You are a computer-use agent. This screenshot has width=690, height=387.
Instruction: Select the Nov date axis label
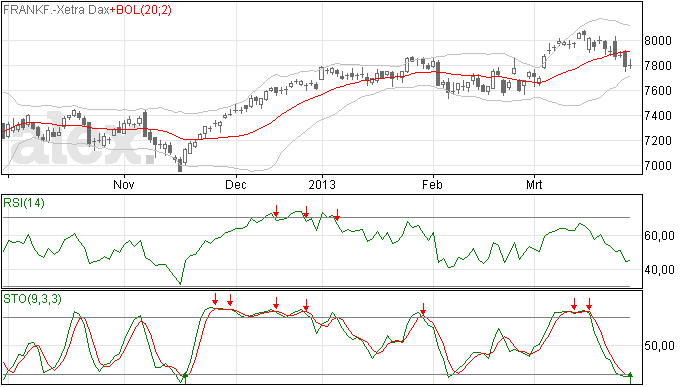(x=124, y=184)
